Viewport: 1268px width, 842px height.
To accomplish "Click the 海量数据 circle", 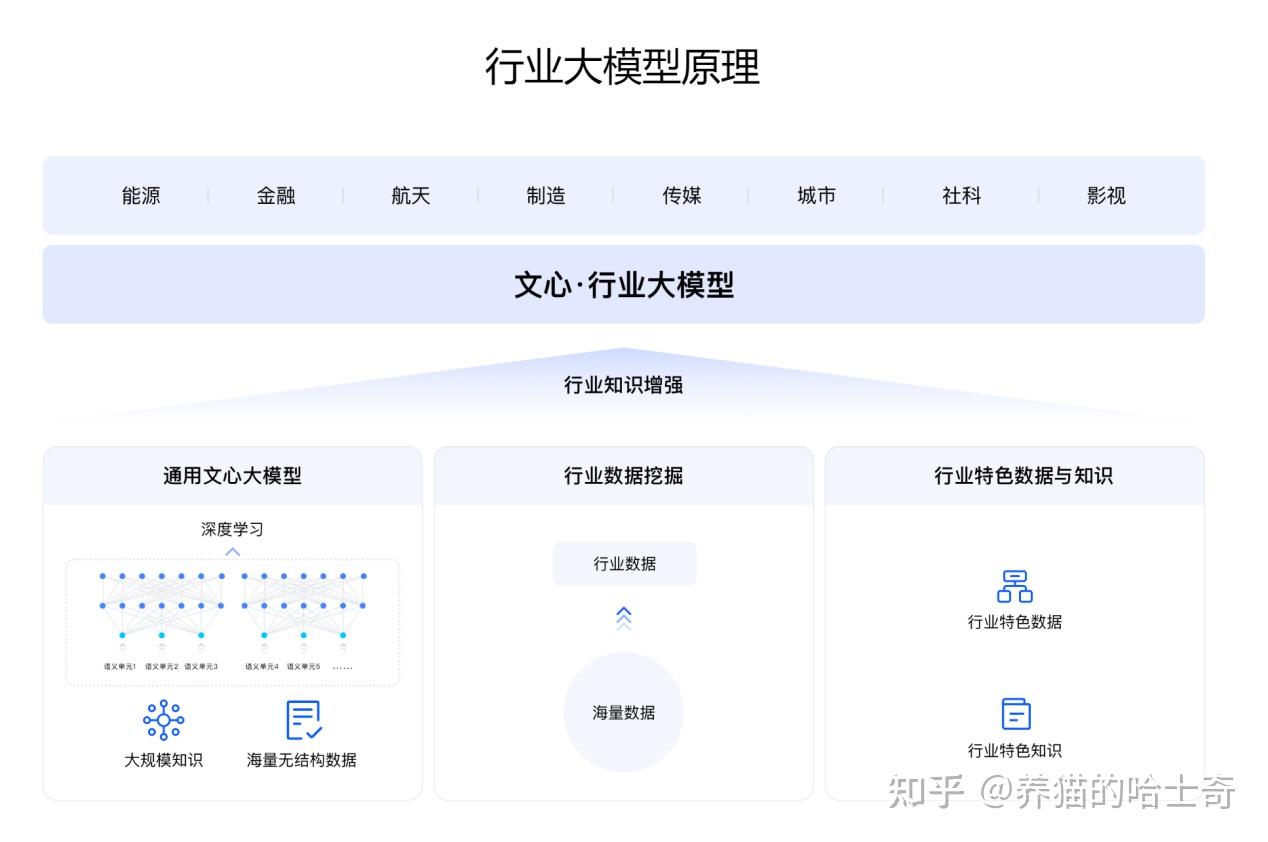I will pos(624,712).
